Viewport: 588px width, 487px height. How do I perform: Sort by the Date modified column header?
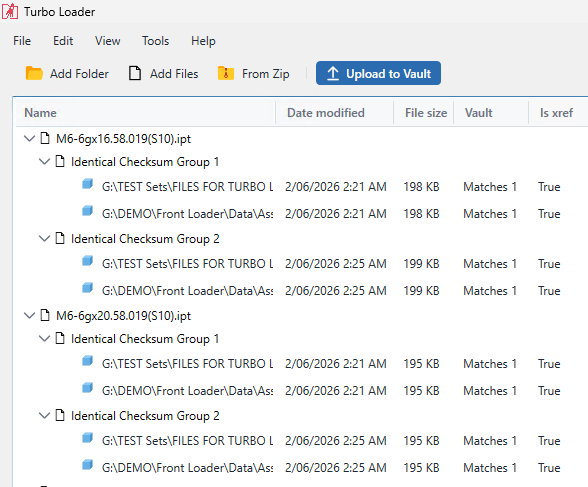tap(326, 112)
